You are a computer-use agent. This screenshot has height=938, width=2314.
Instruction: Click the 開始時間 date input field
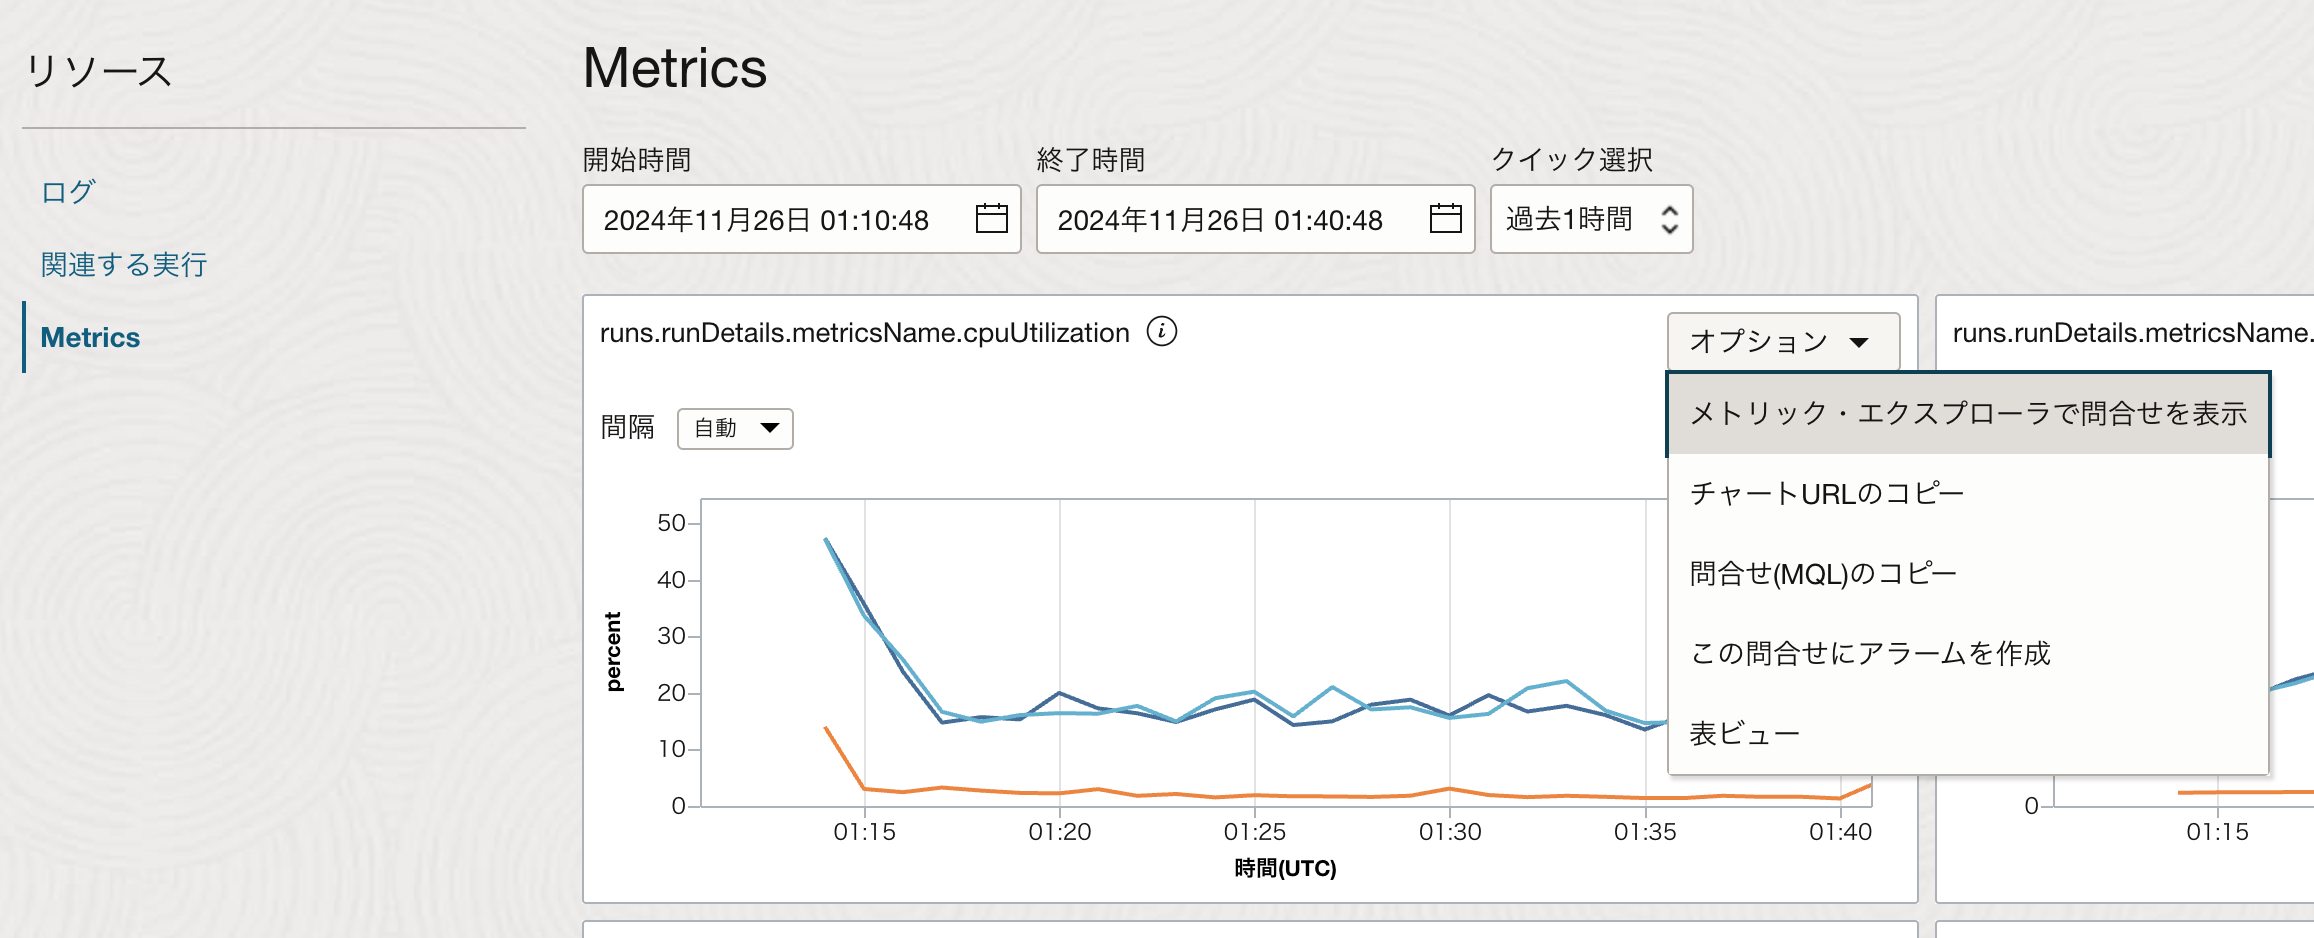coord(801,219)
